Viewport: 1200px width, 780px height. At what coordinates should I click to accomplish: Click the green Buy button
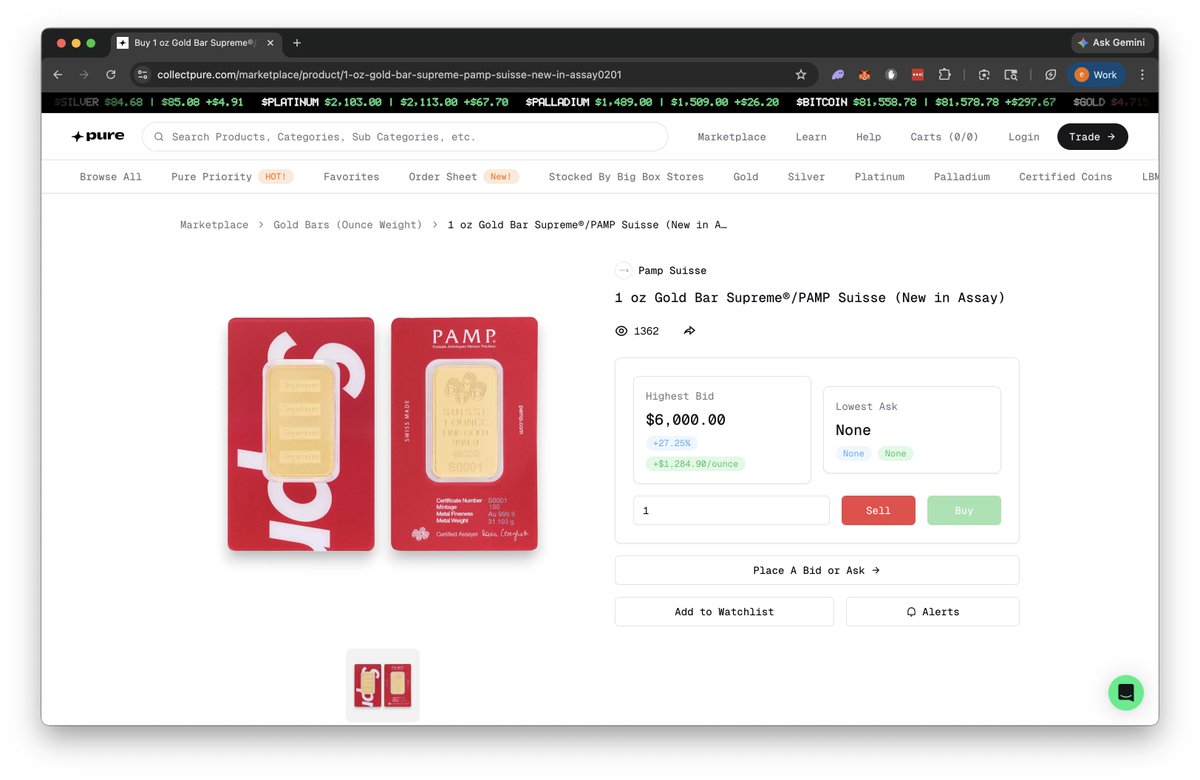964,510
